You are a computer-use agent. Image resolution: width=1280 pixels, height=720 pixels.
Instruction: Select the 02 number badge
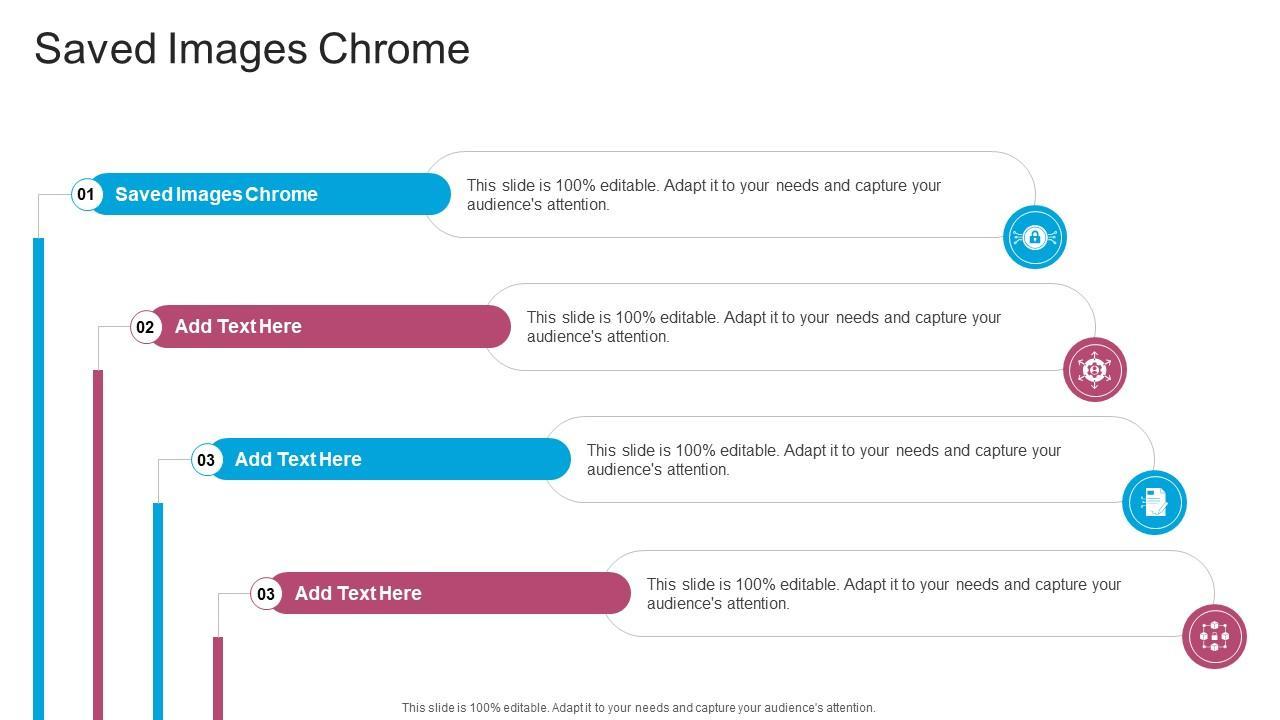[x=146, y=327]
